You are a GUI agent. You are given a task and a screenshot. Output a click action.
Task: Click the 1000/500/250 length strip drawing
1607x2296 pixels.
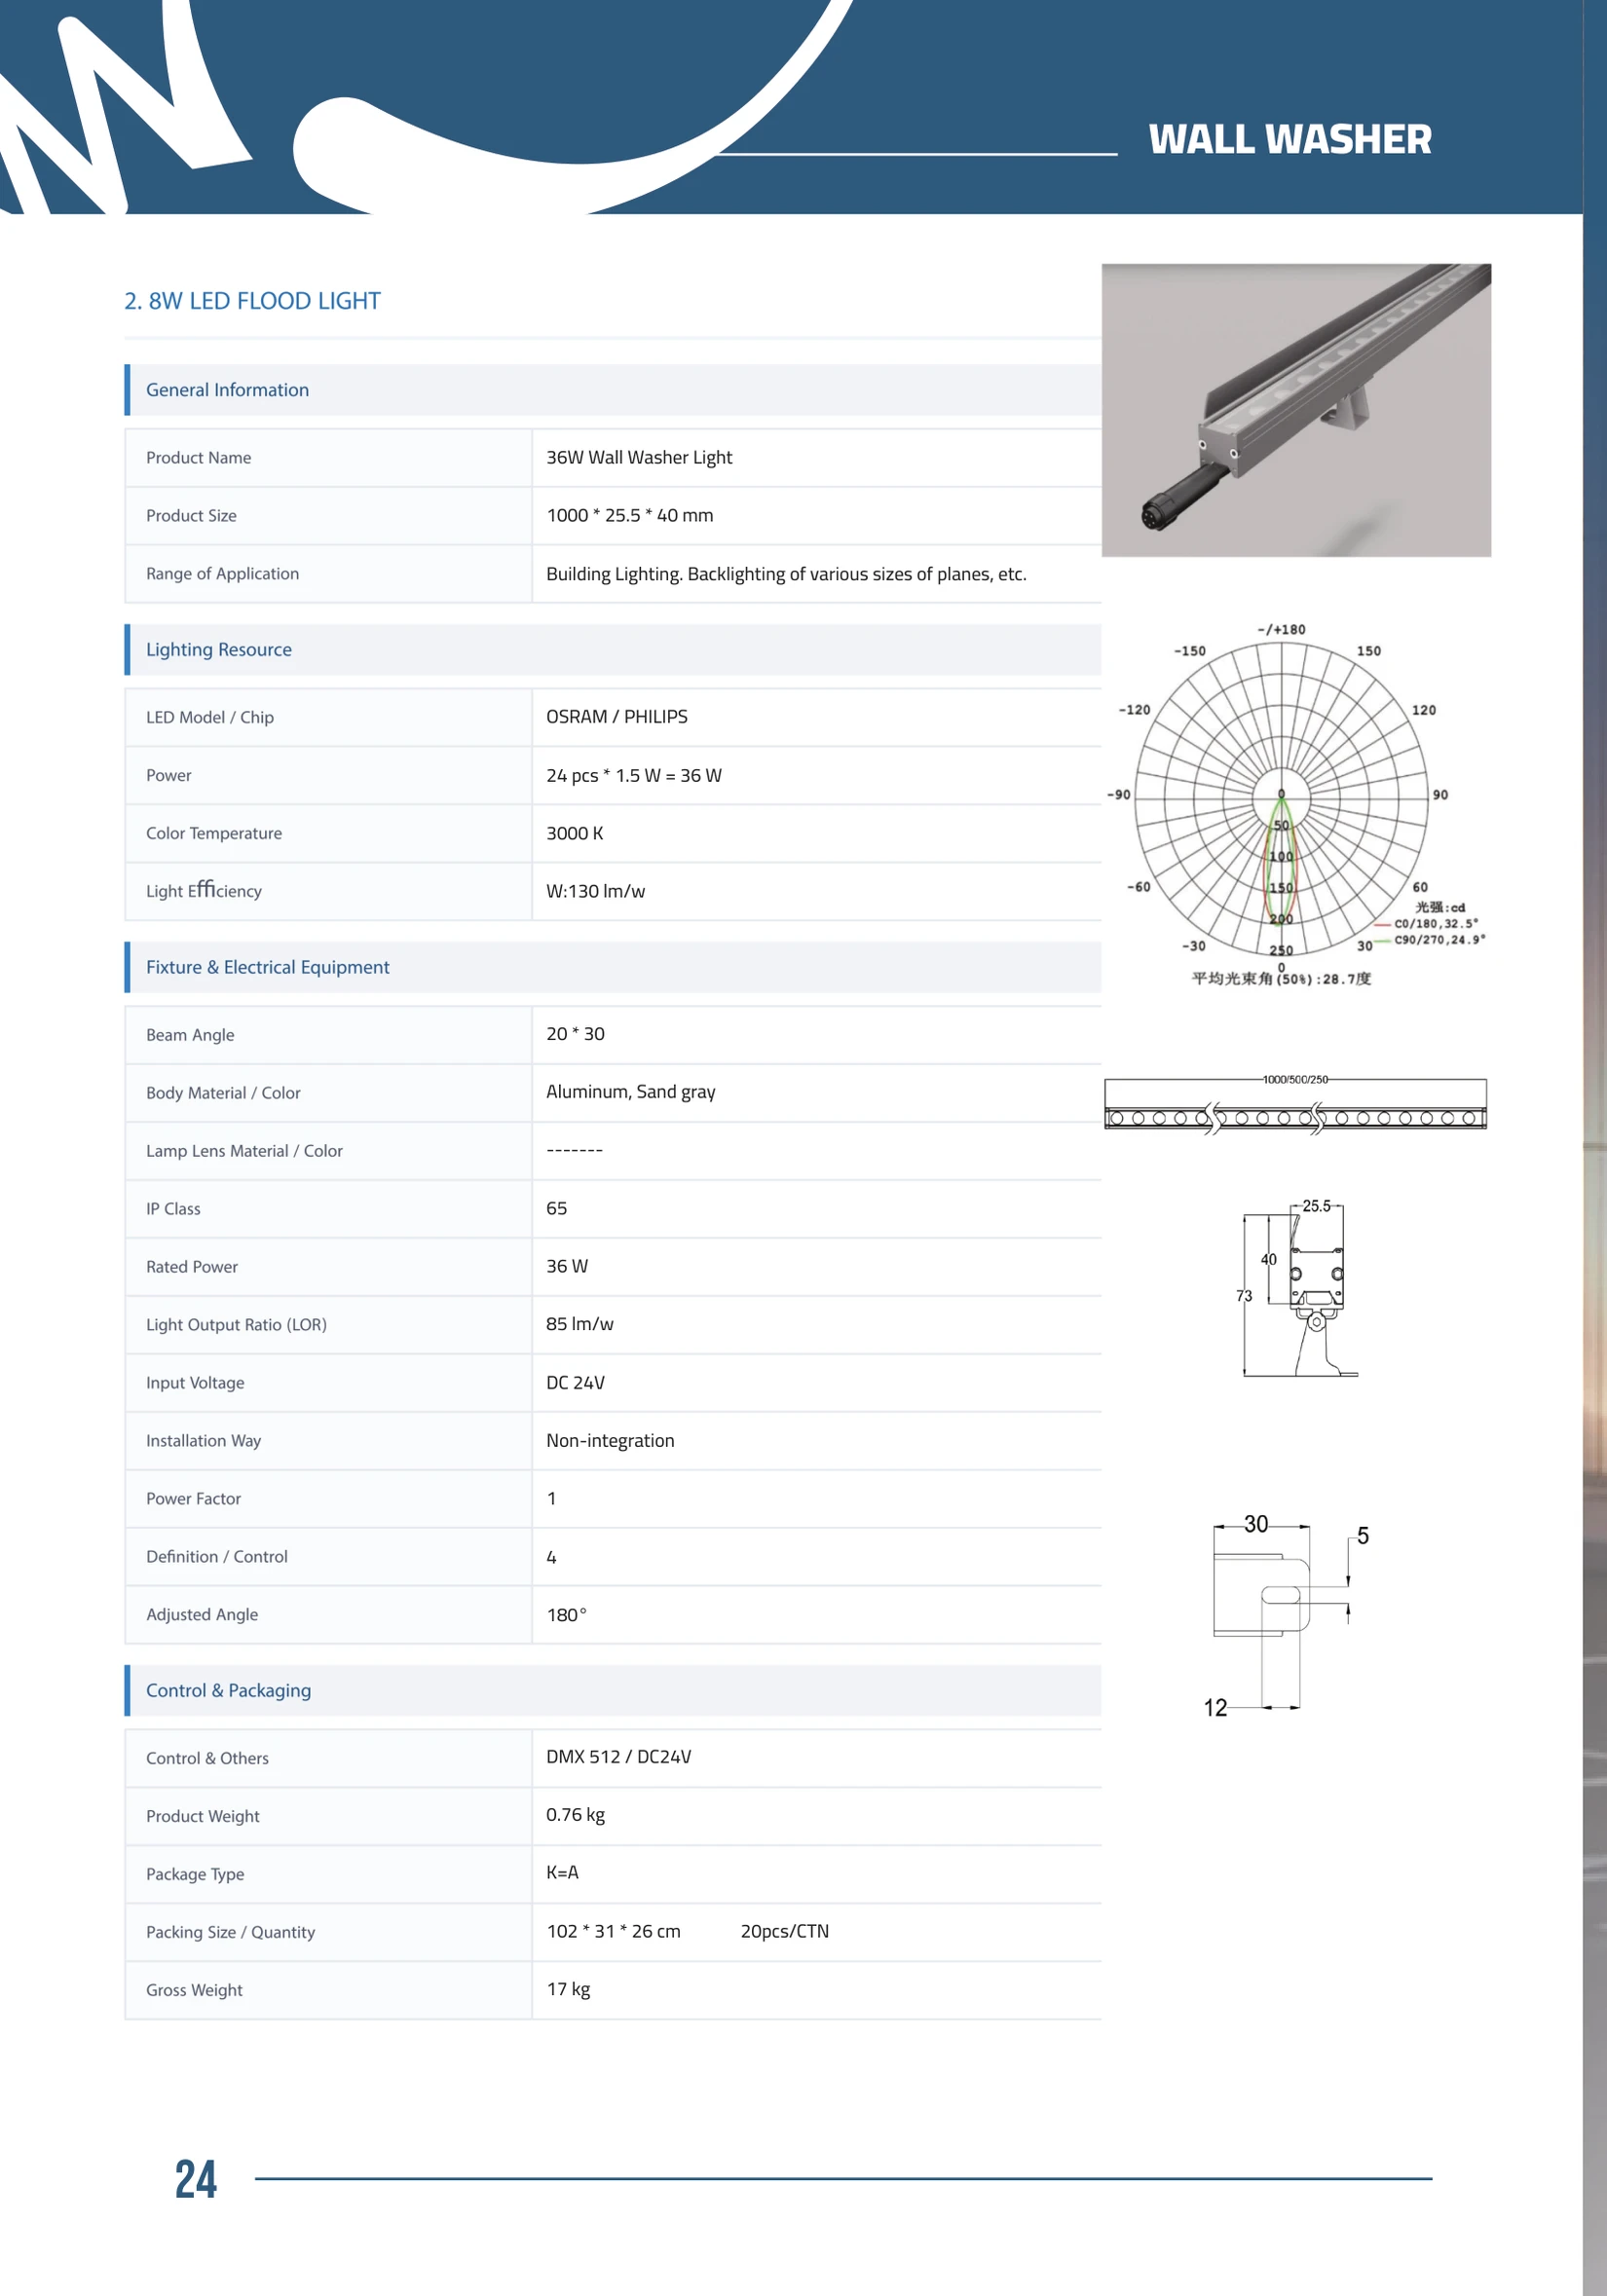1295,1104
